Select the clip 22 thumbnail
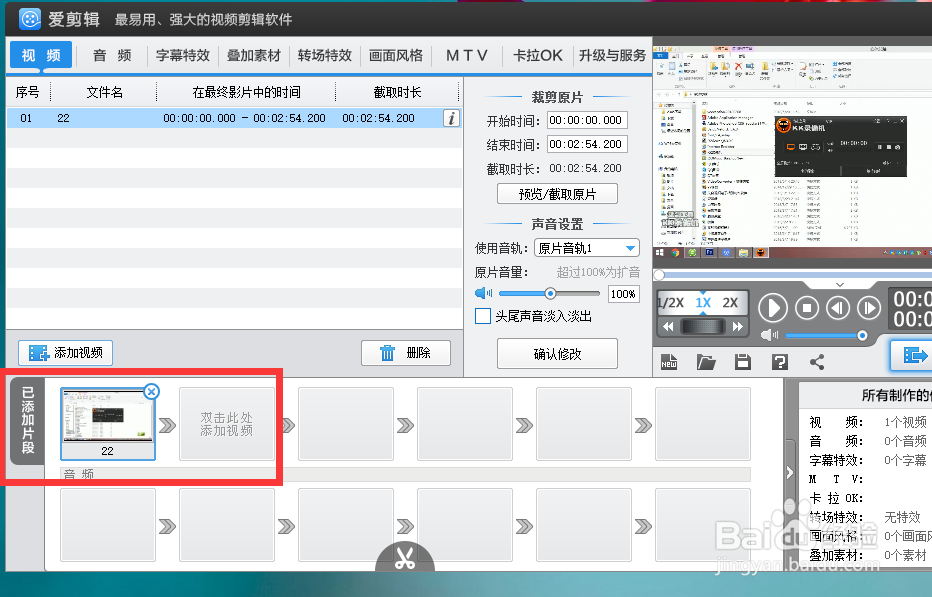Viewport: 932px width, 597px height. 108,424
